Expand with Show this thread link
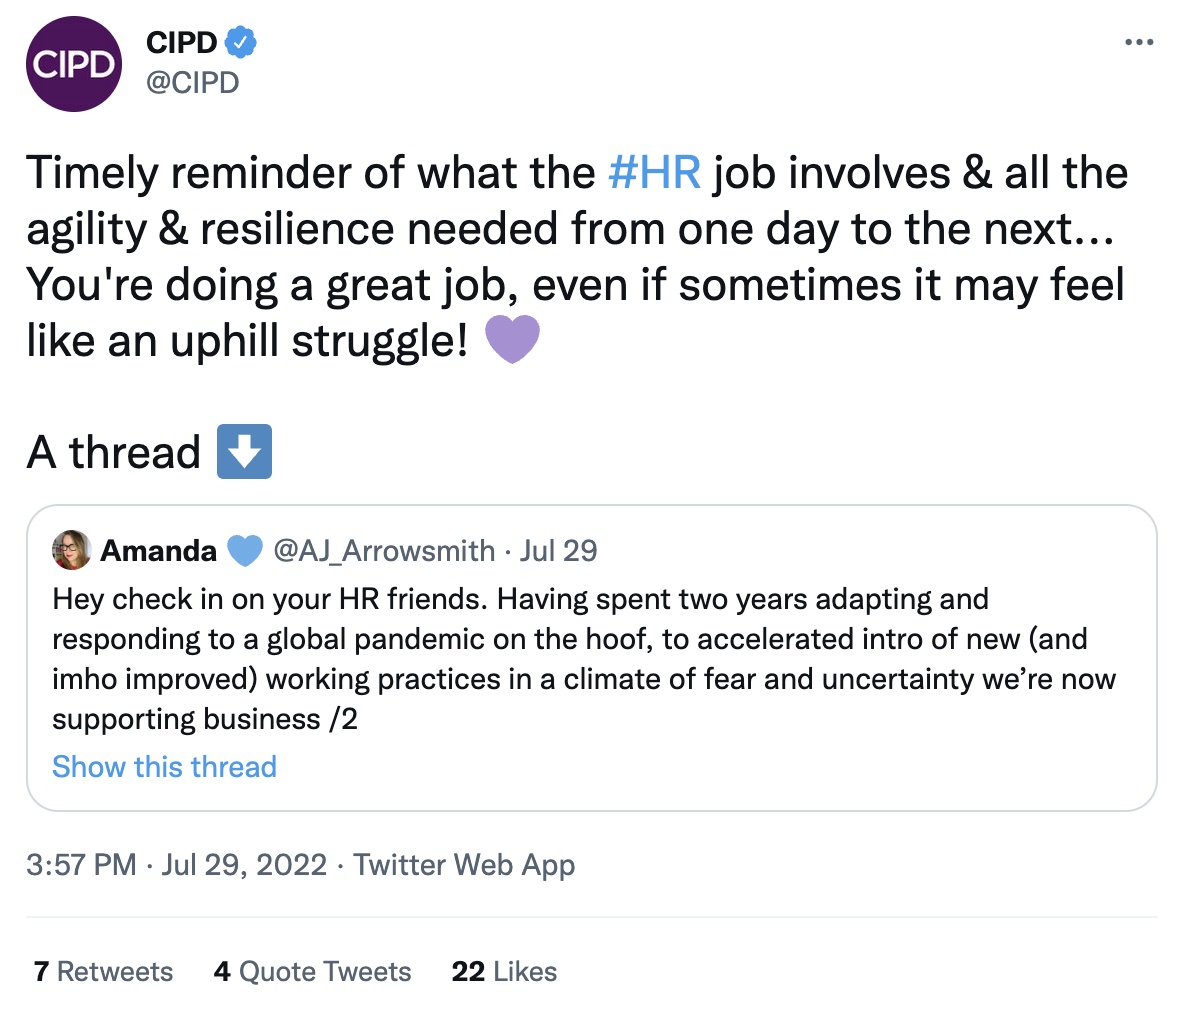 [x=164, y=767]
